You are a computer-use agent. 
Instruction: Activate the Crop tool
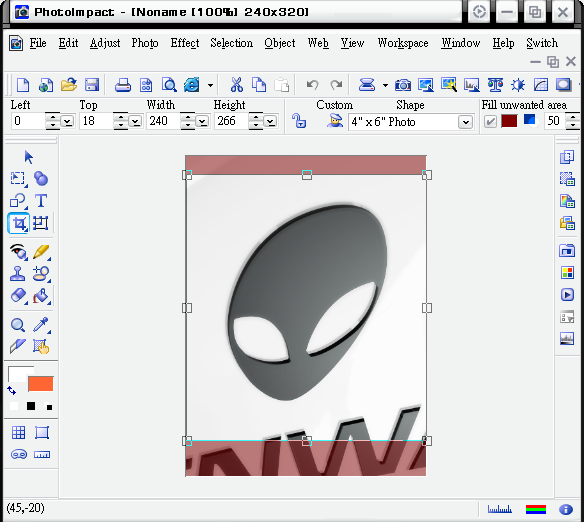click(x=19, y=223)
